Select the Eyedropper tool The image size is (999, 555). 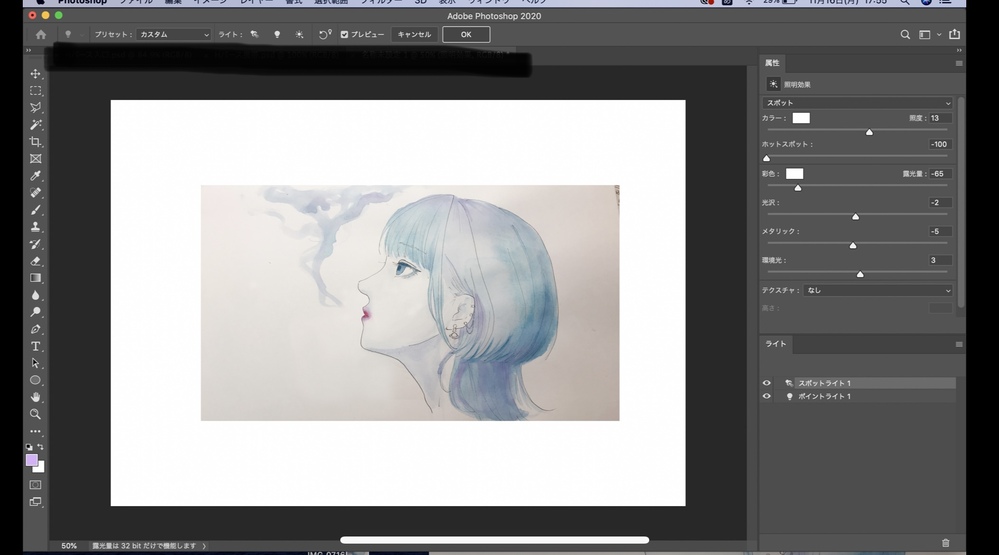36,176
